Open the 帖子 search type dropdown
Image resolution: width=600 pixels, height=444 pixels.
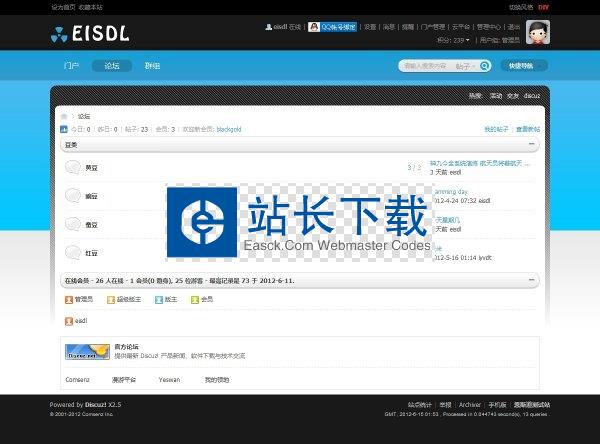tap(465, 66)
